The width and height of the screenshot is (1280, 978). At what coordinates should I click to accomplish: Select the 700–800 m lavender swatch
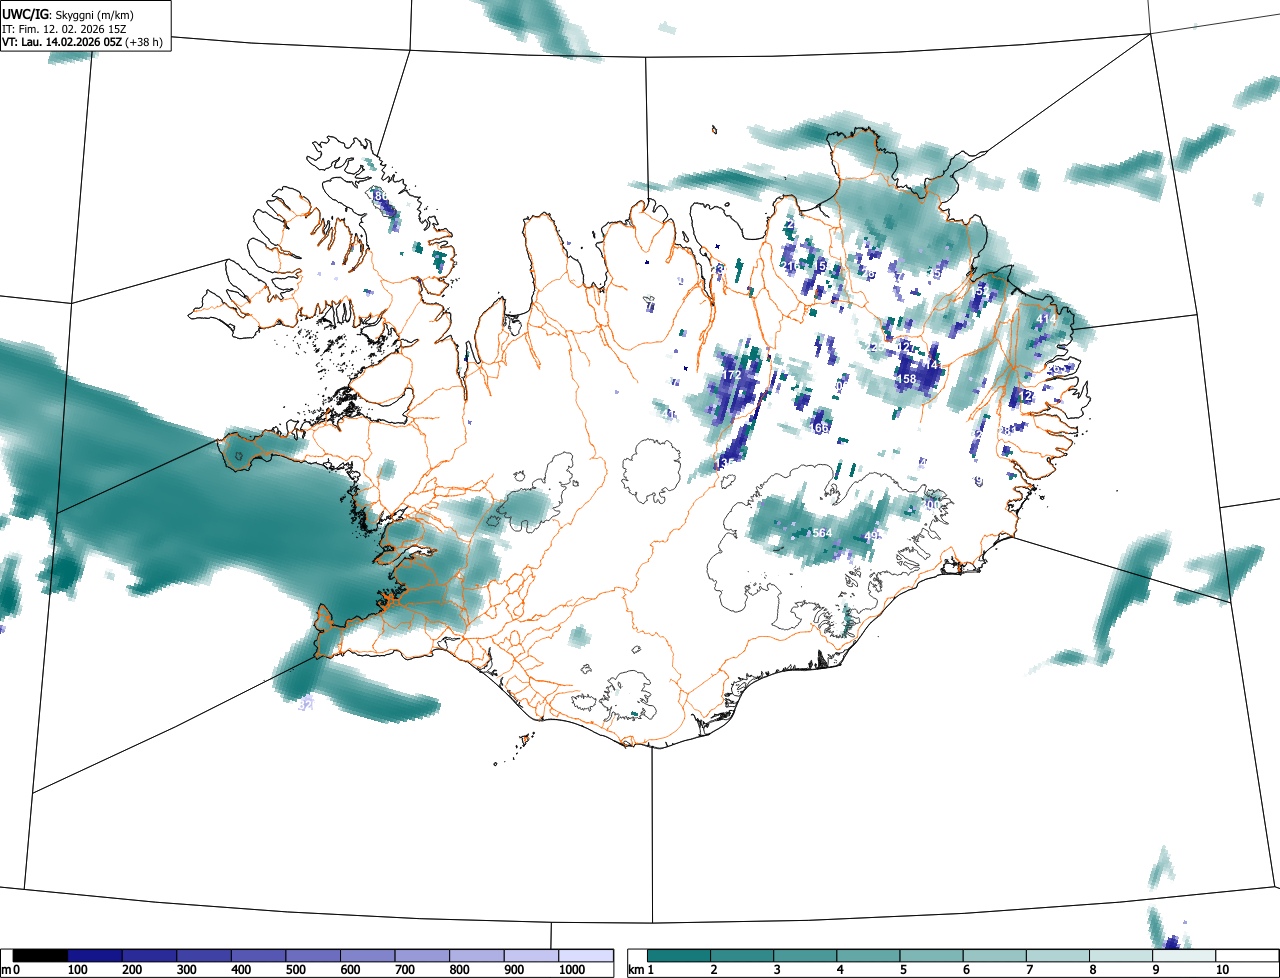422,956
